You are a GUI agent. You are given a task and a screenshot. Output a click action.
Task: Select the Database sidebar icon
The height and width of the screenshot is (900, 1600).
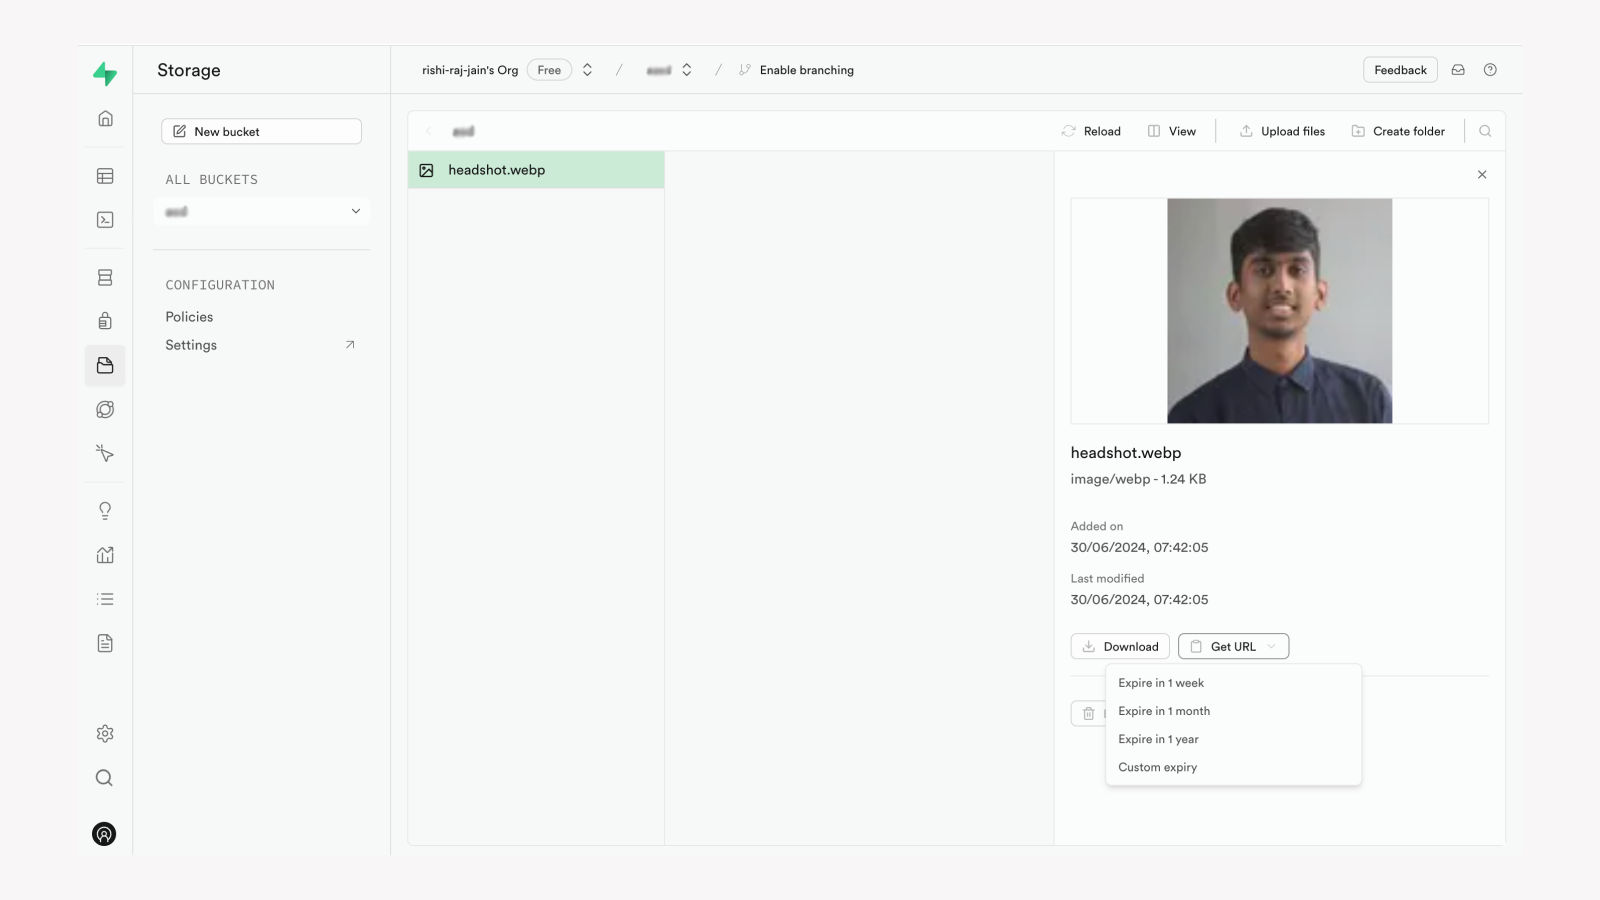(x=104, y=277)
